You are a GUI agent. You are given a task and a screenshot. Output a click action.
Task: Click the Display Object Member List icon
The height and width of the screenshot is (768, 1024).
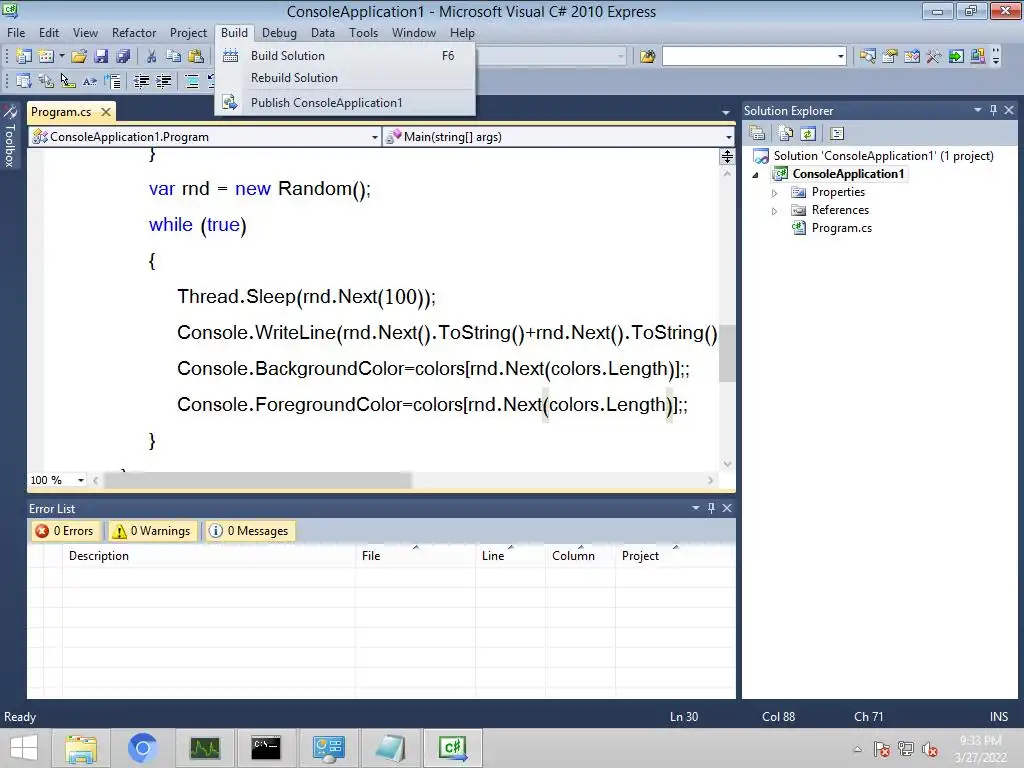(24, 82)
